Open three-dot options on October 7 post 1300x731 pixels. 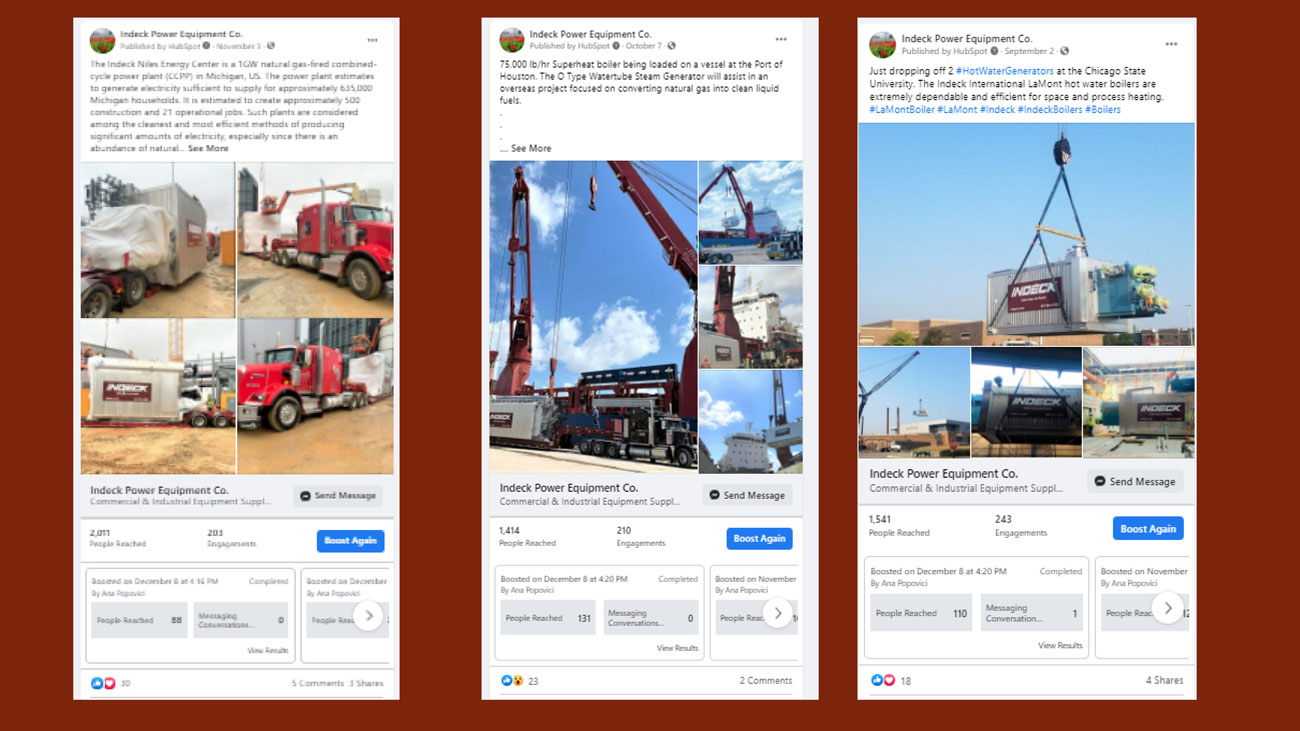tap(781, 40)
